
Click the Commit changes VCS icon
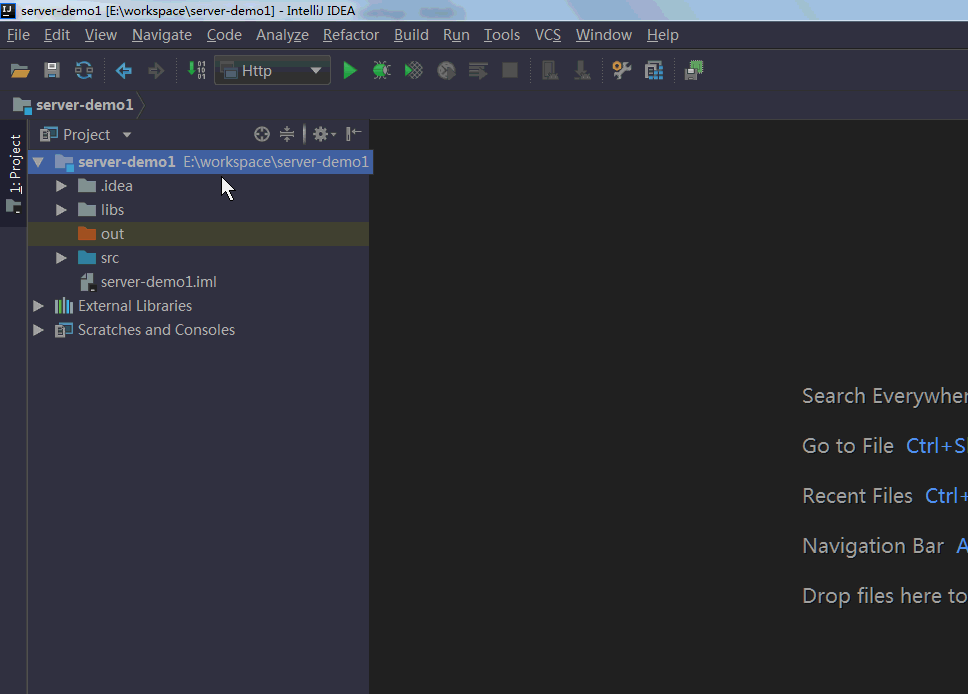click(582, 70)
